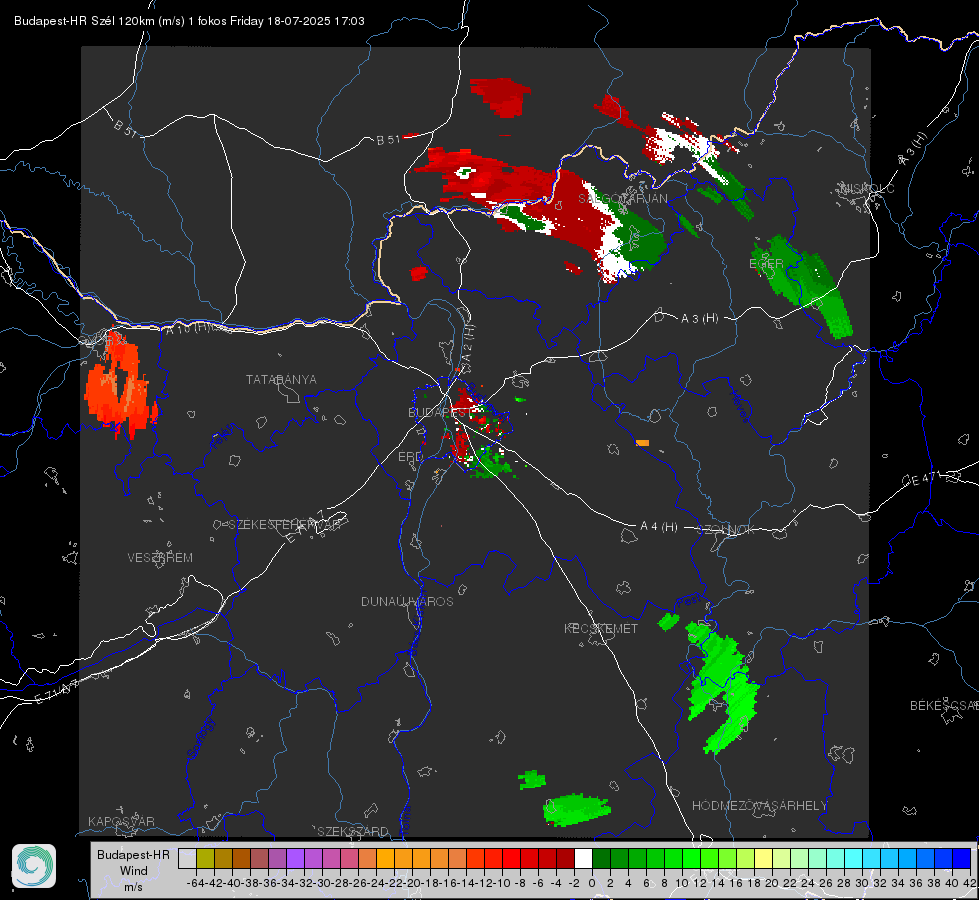The image size is (979, 900).
Task: Click the MISKOLC city label
Action: [867, 188]
